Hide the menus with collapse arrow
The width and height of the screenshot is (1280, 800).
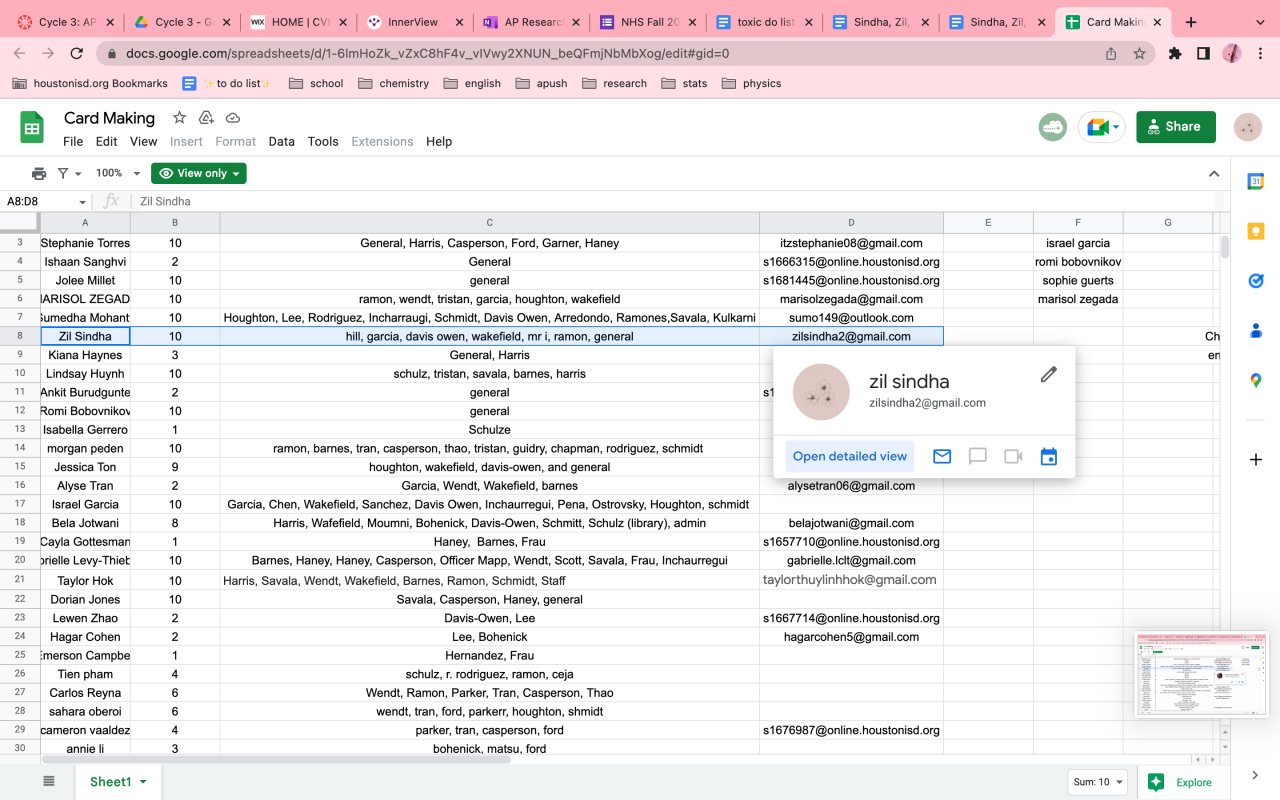click(x=1214, y=173)
